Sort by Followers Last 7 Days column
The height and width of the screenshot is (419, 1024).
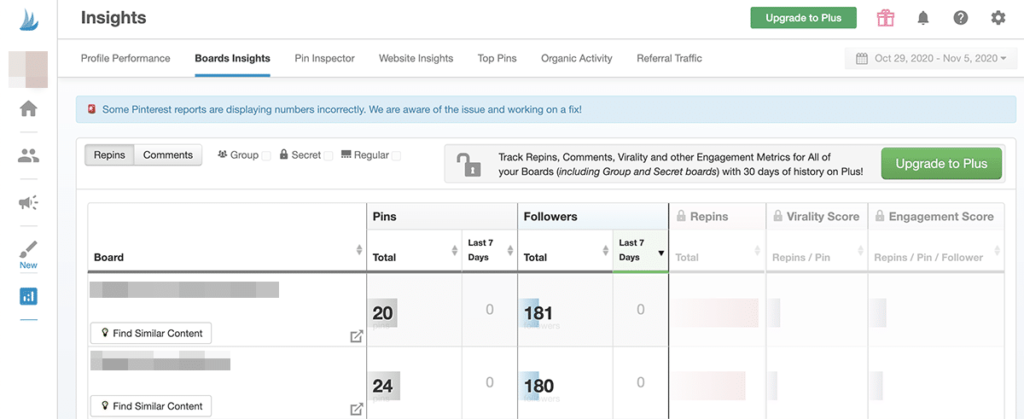[639, 251]
